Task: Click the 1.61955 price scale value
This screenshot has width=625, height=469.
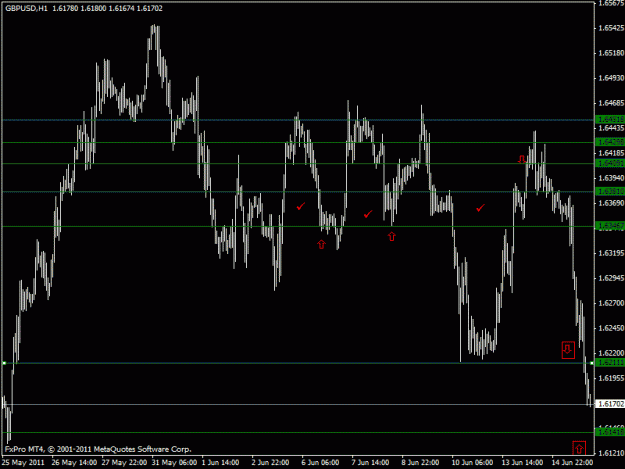Action: pyautogui.click(x=611, y=378)
